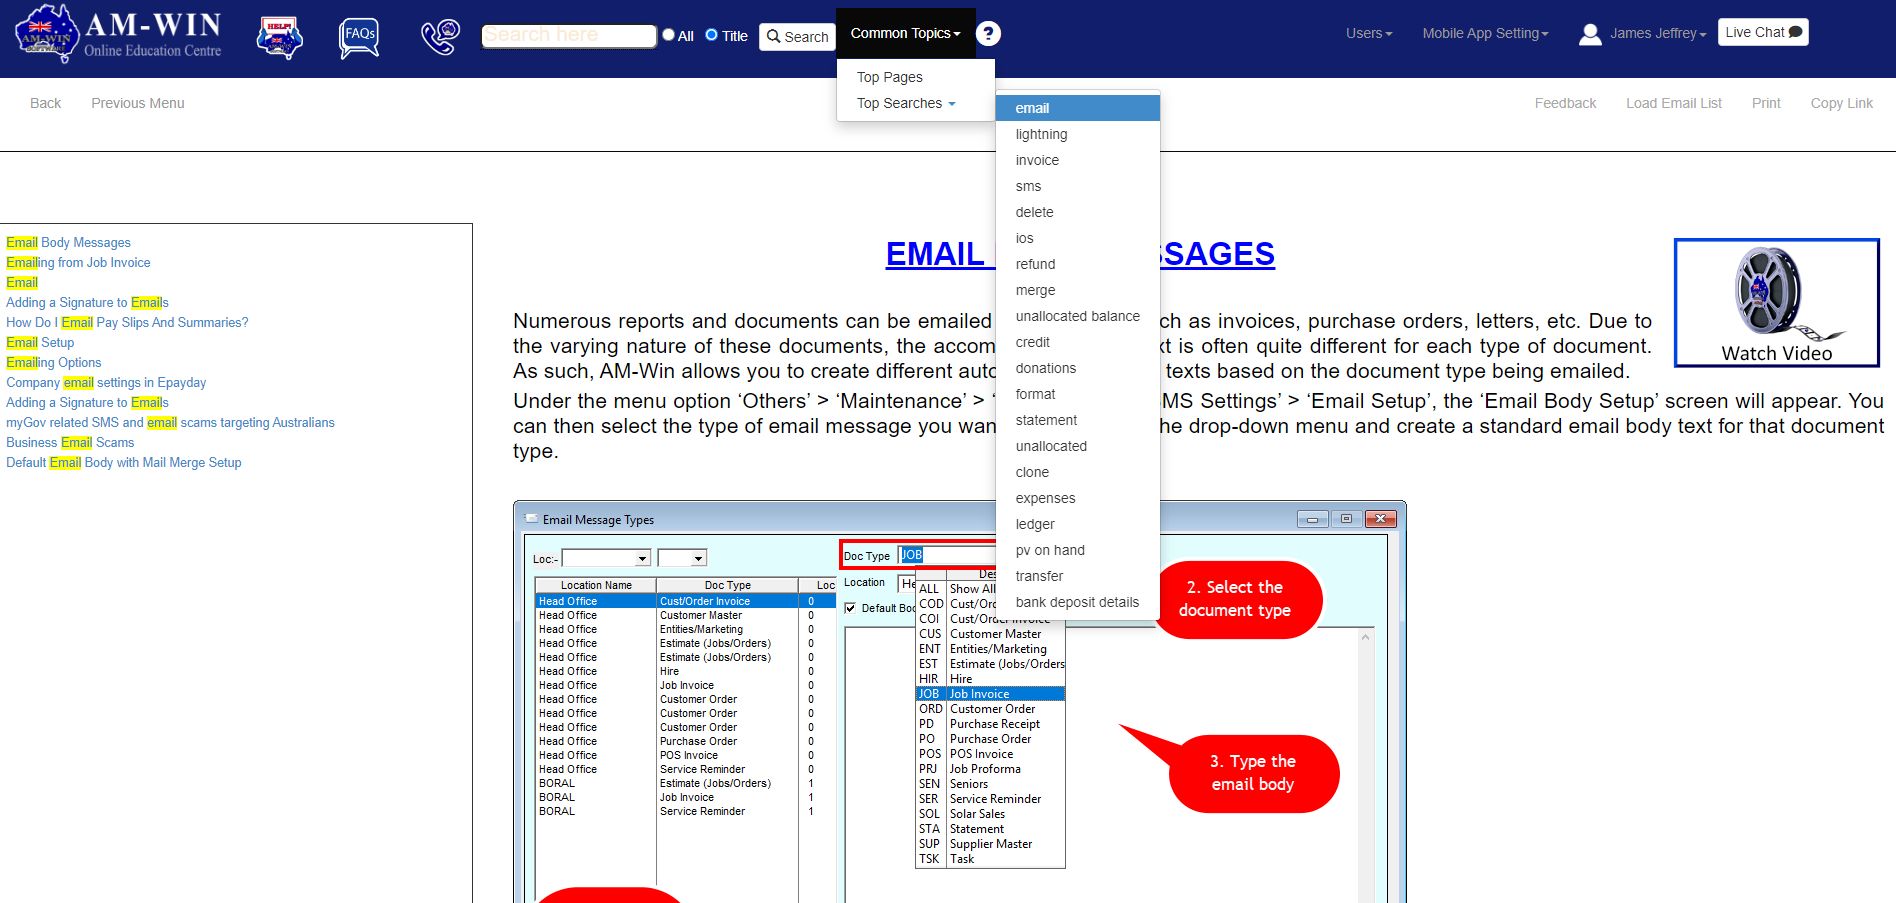
Task: Open the Help Australia map icon
Action: [x=280, y=38]
